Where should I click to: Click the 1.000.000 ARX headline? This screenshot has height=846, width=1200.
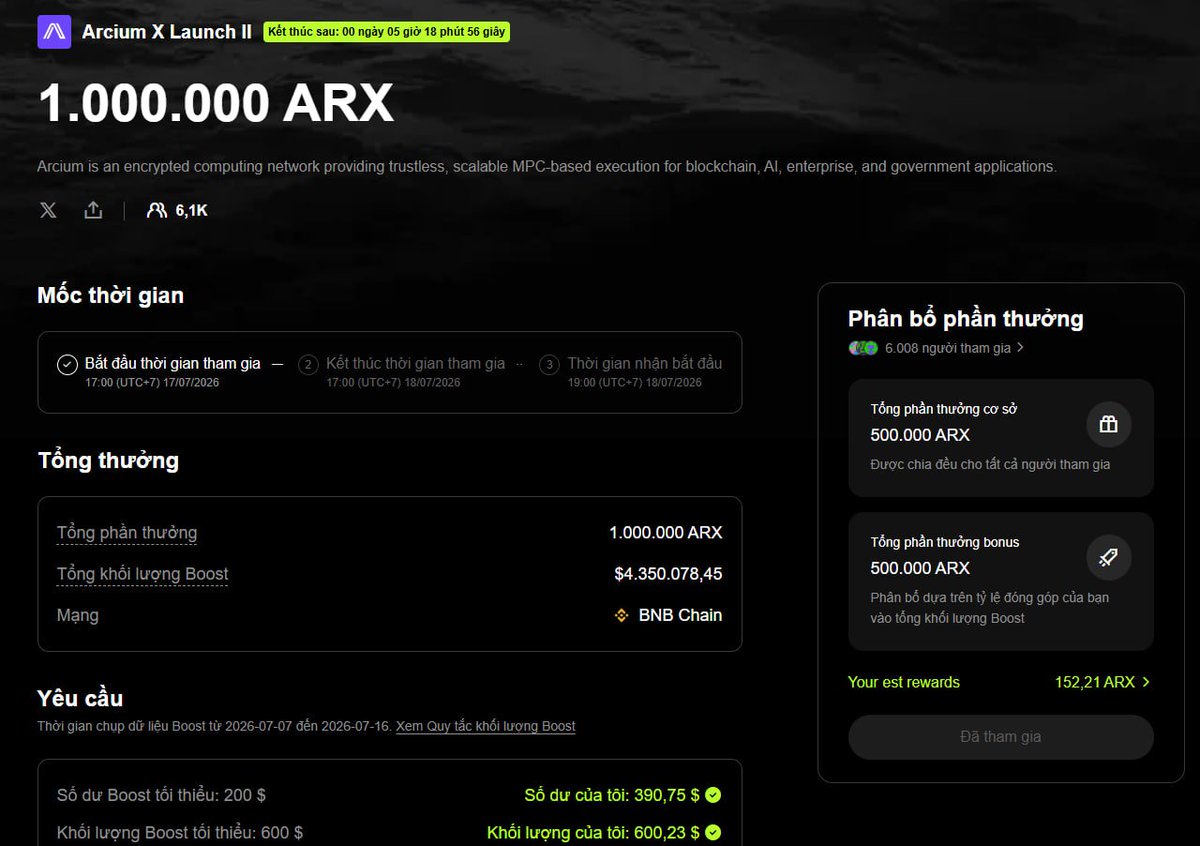pyautogui.click(x=216, y=104)
